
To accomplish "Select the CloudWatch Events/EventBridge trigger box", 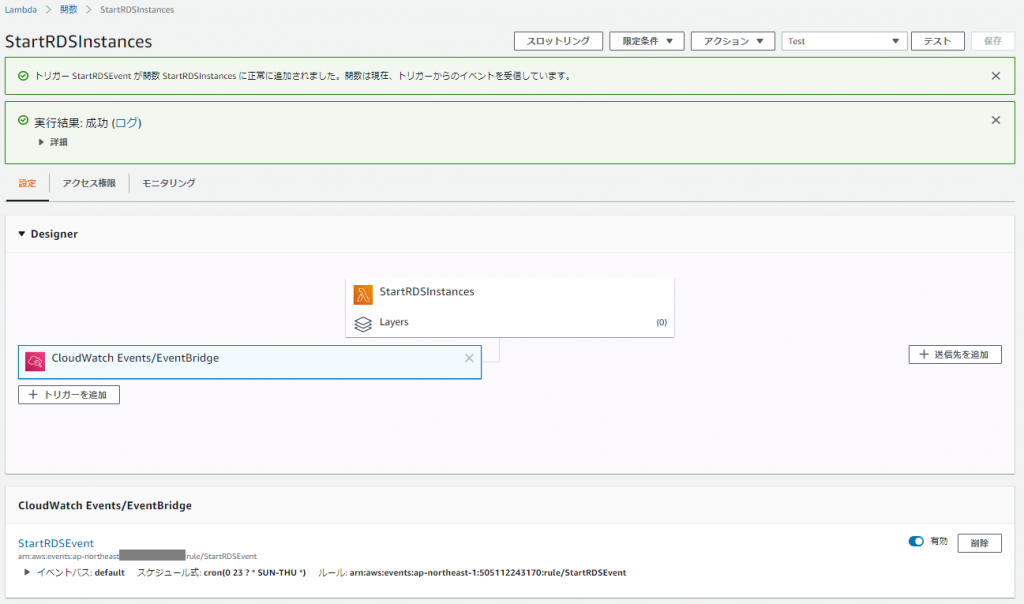I will click(249, 362).
